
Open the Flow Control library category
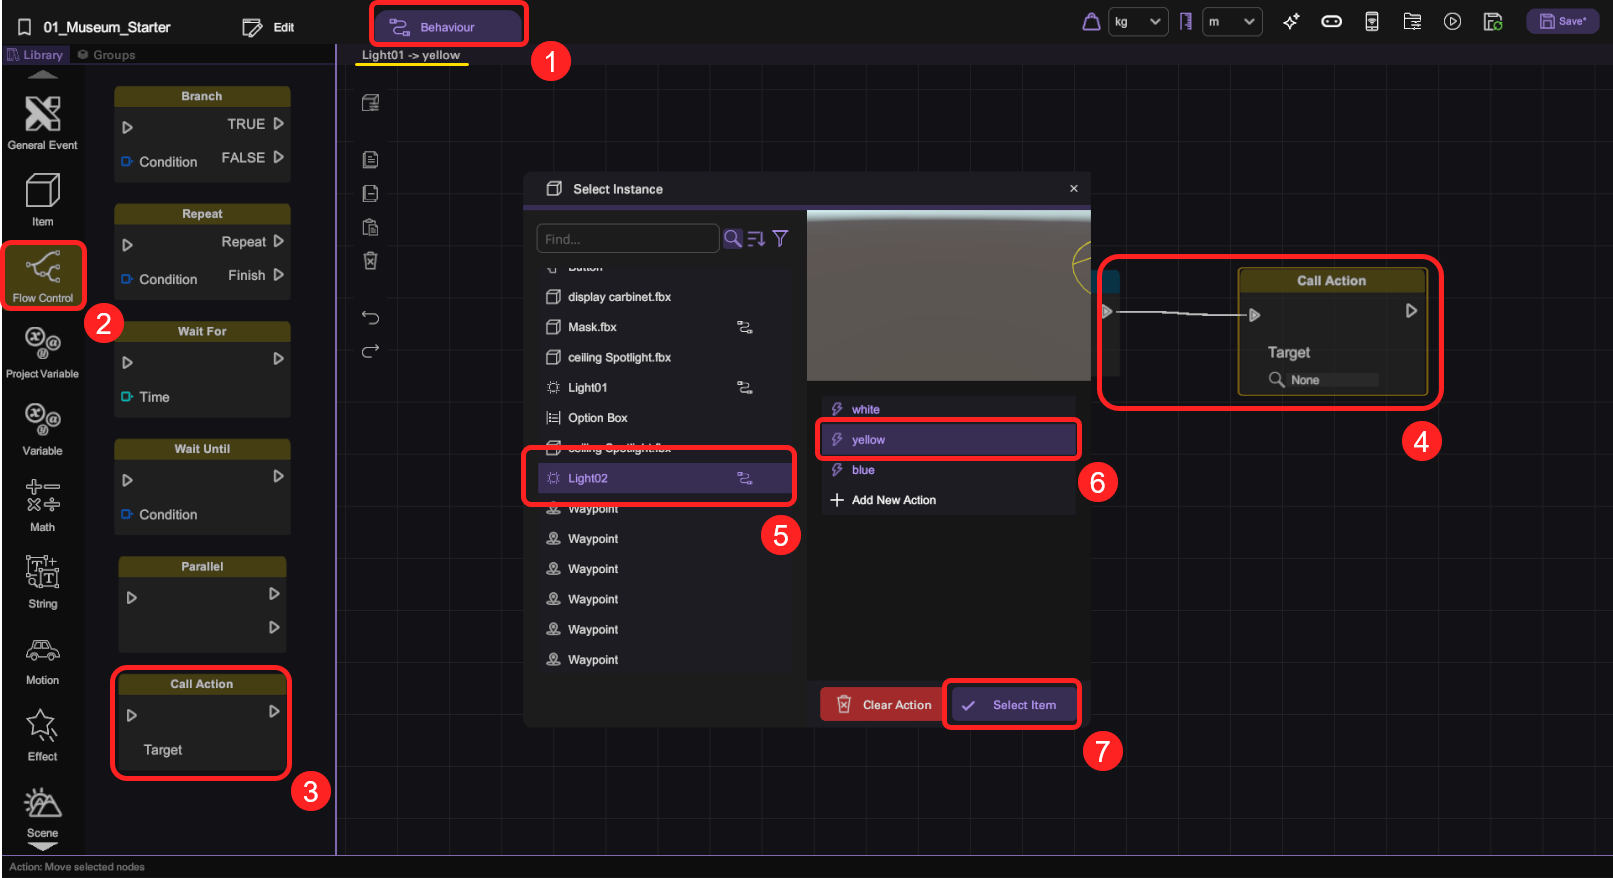43,274
